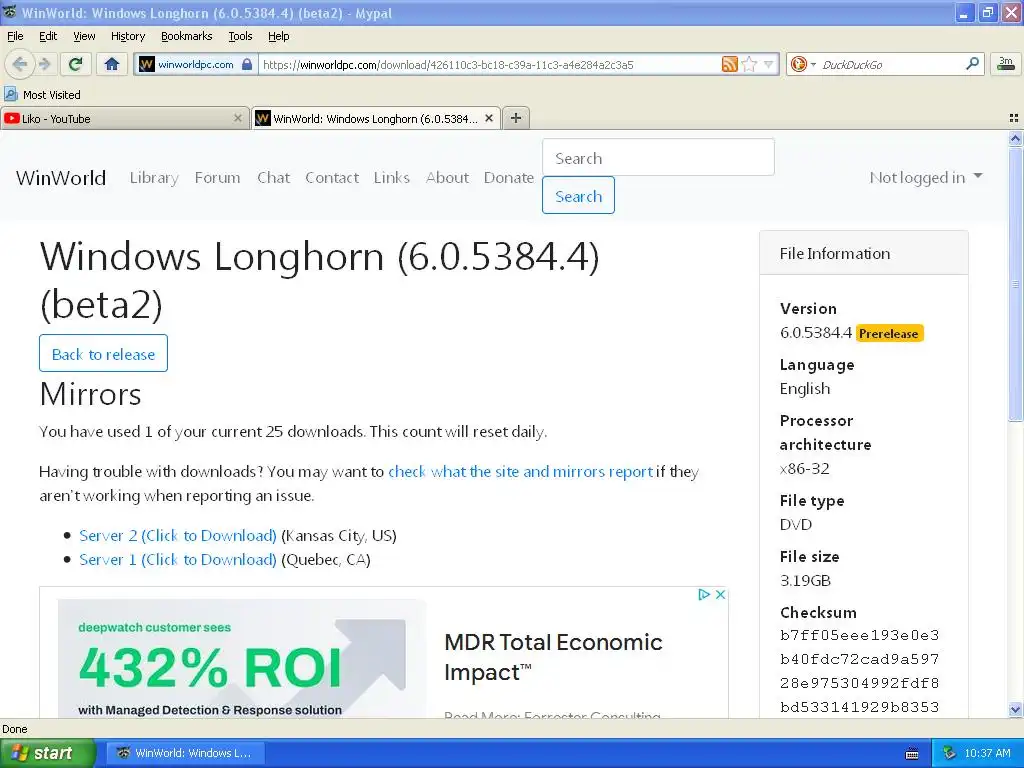The image size is (1024, 768).
Task: Close the Liko - YouTube tab
Action: [x=238, y=118]
